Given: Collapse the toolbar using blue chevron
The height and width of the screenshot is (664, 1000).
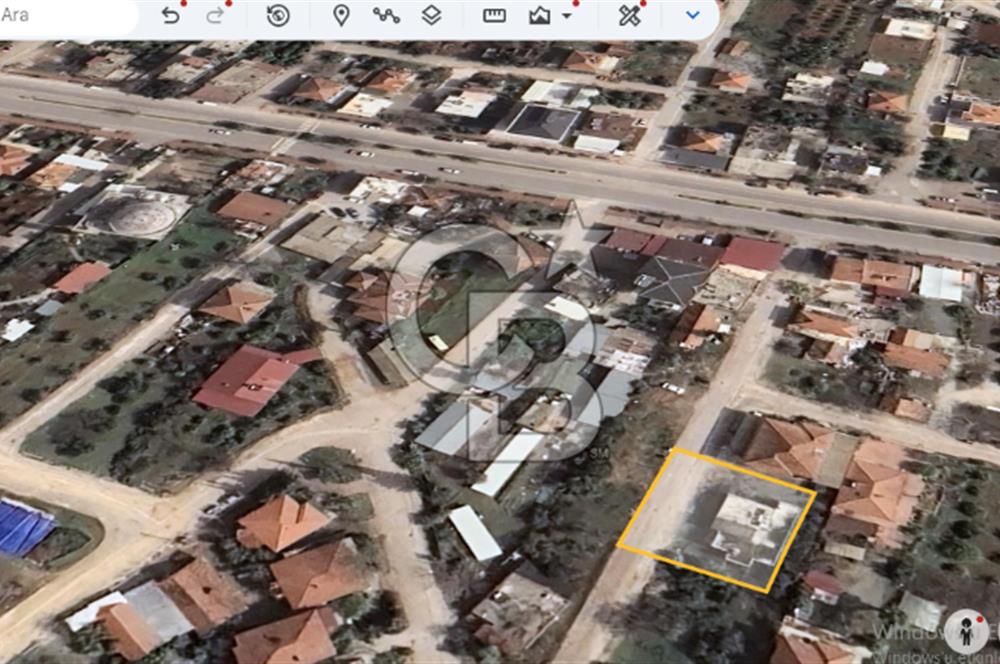Looking at the screenshot, I should point(692,15).
